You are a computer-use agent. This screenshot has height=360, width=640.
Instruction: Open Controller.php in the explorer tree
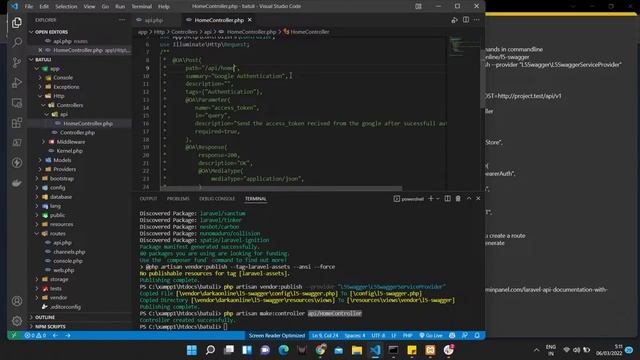coord(77,133)
